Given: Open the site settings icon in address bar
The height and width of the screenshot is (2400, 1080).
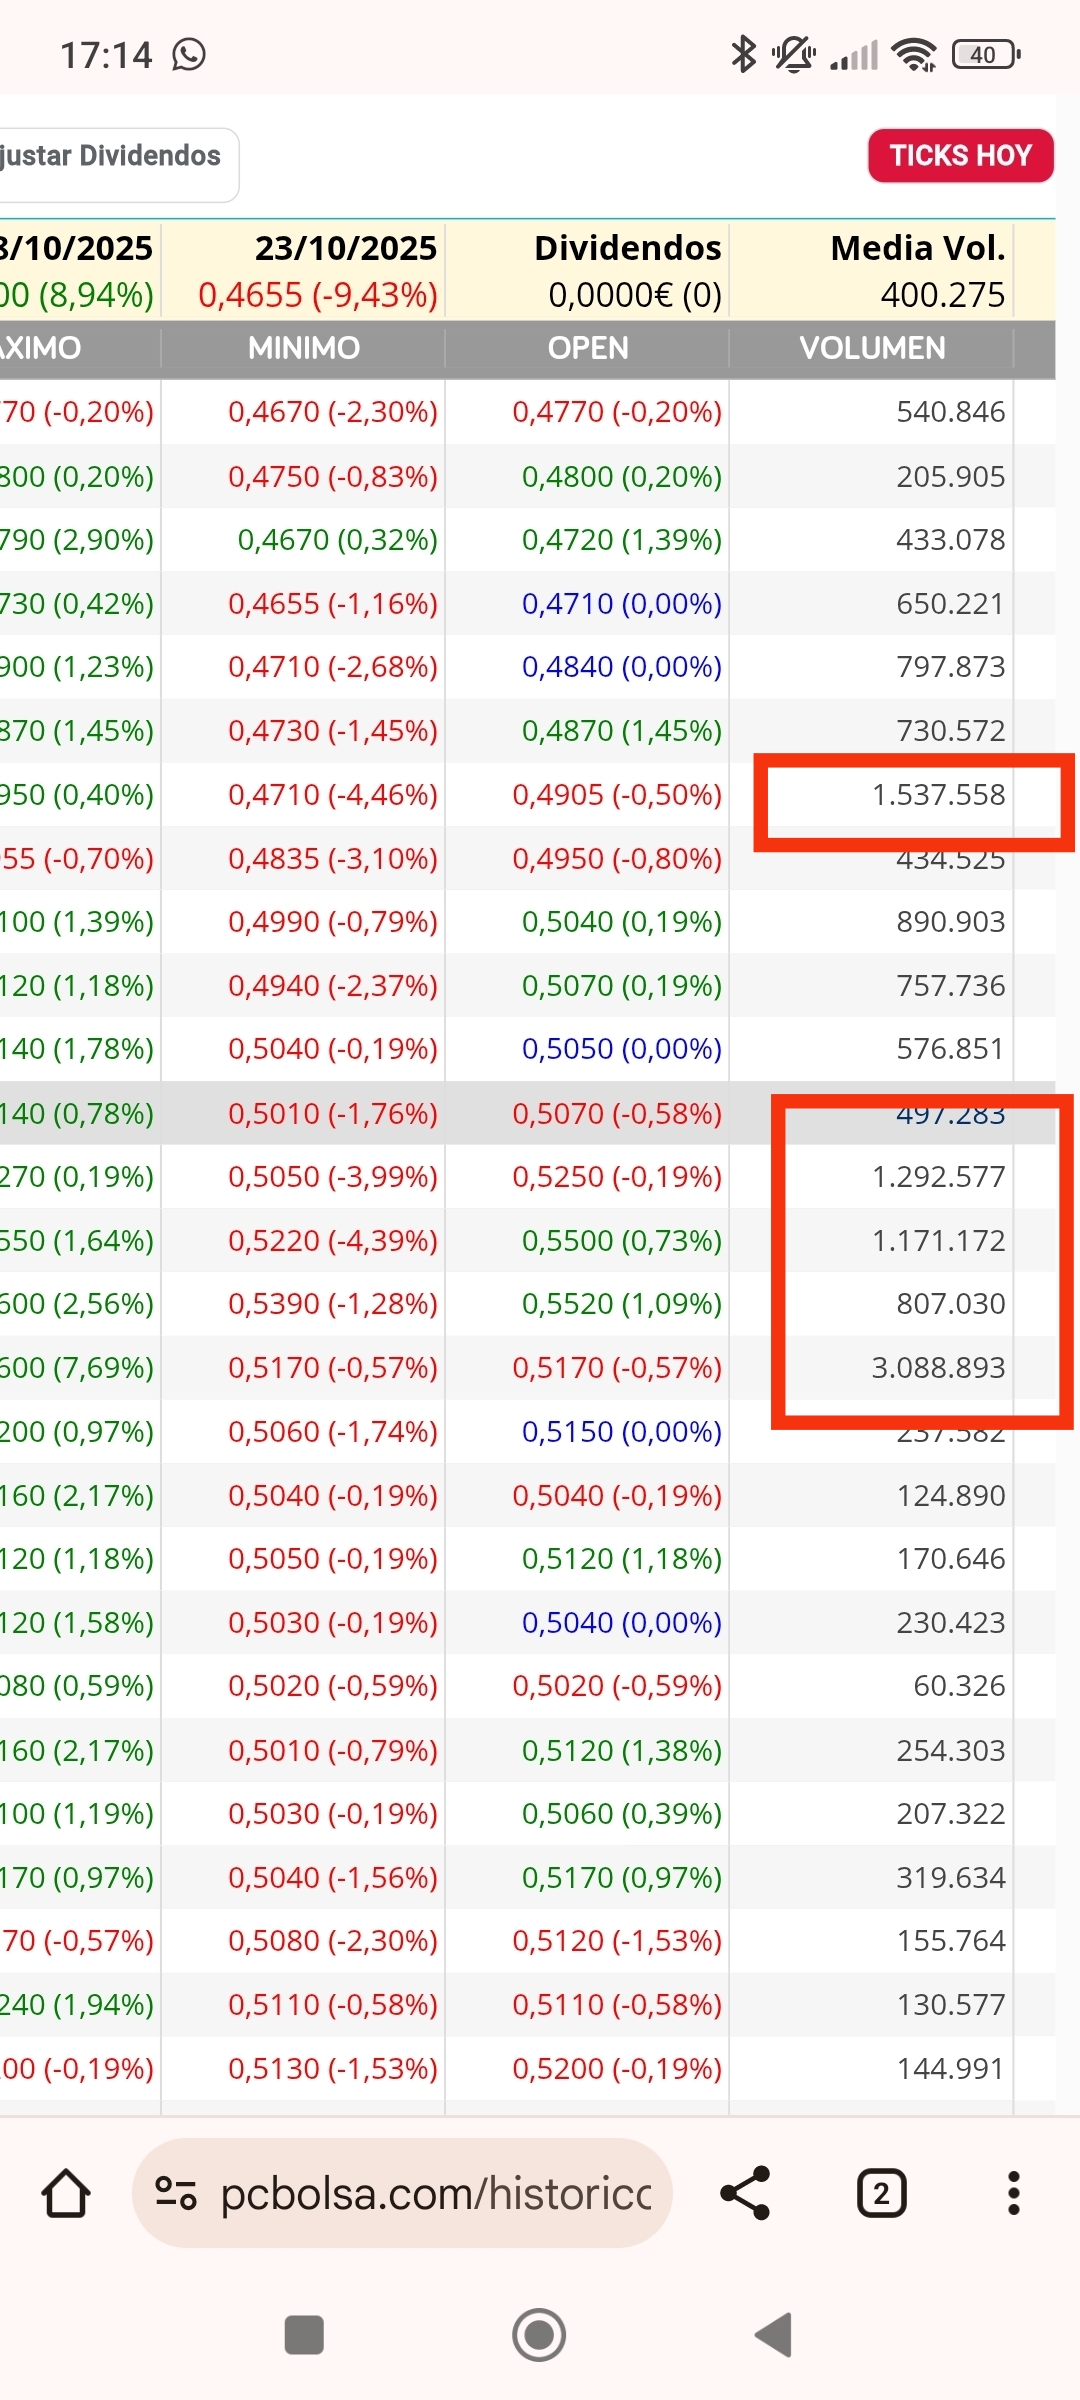Looking at the screenshot, I should click(176, 2193).
